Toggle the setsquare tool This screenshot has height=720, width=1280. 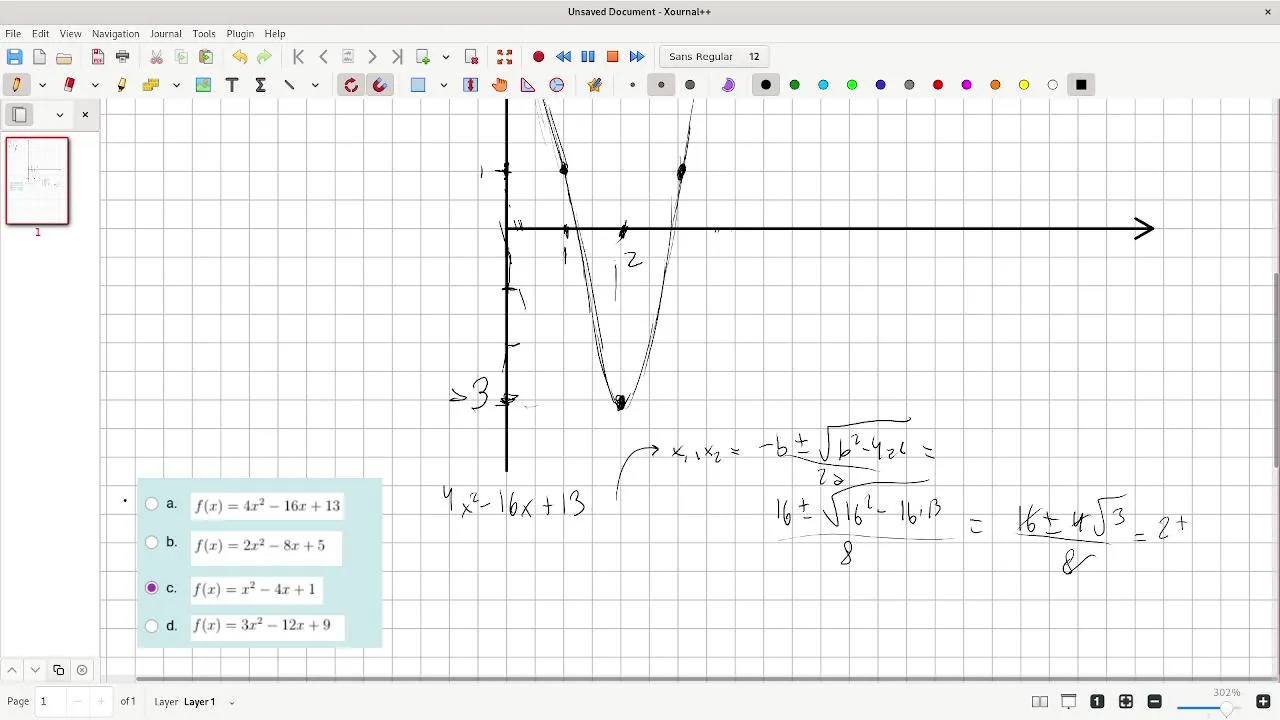529,85
